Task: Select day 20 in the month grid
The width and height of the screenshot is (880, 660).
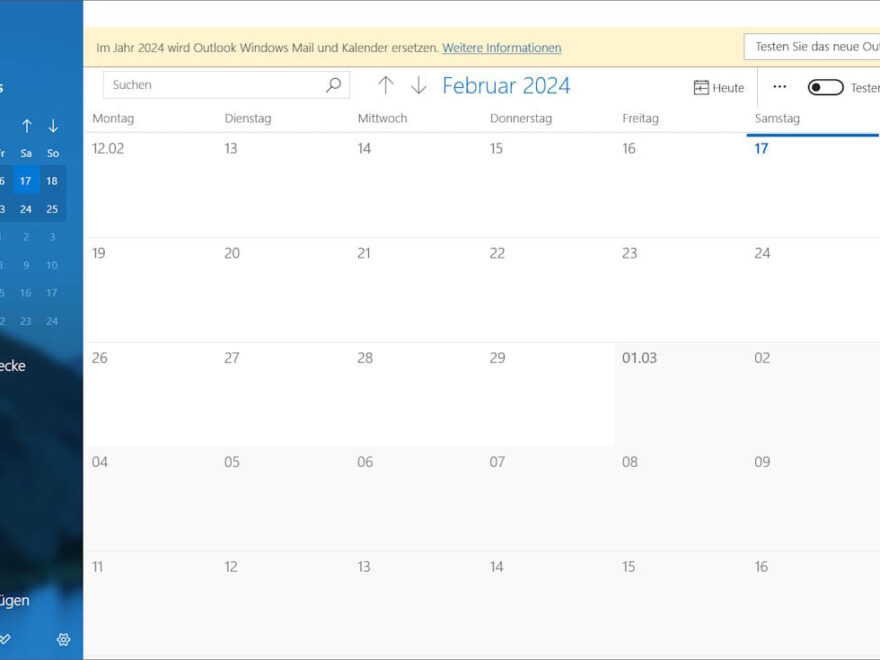Action: coord(282,290)
